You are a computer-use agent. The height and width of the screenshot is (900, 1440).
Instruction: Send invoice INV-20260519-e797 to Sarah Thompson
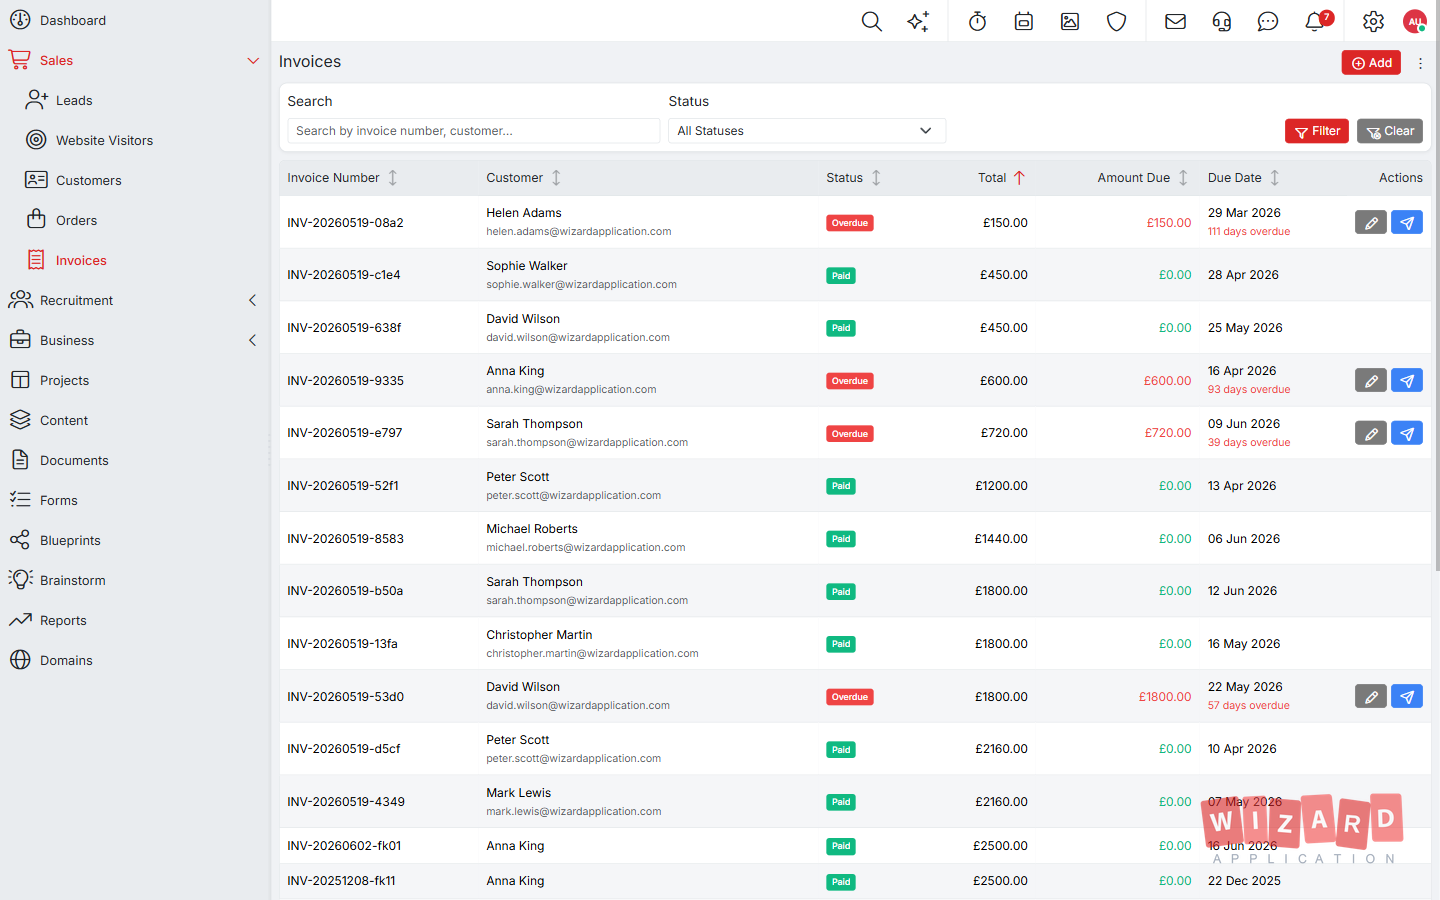click(x=1407, y=433)
